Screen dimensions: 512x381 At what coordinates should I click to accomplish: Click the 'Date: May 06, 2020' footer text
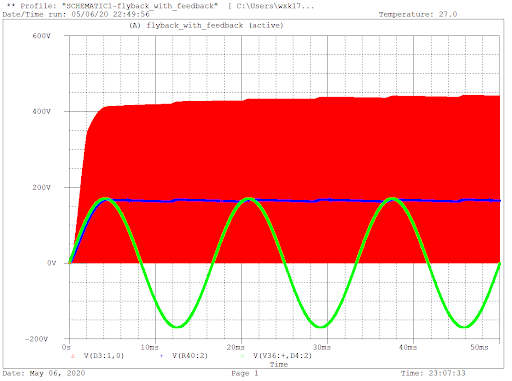(44, 373)
